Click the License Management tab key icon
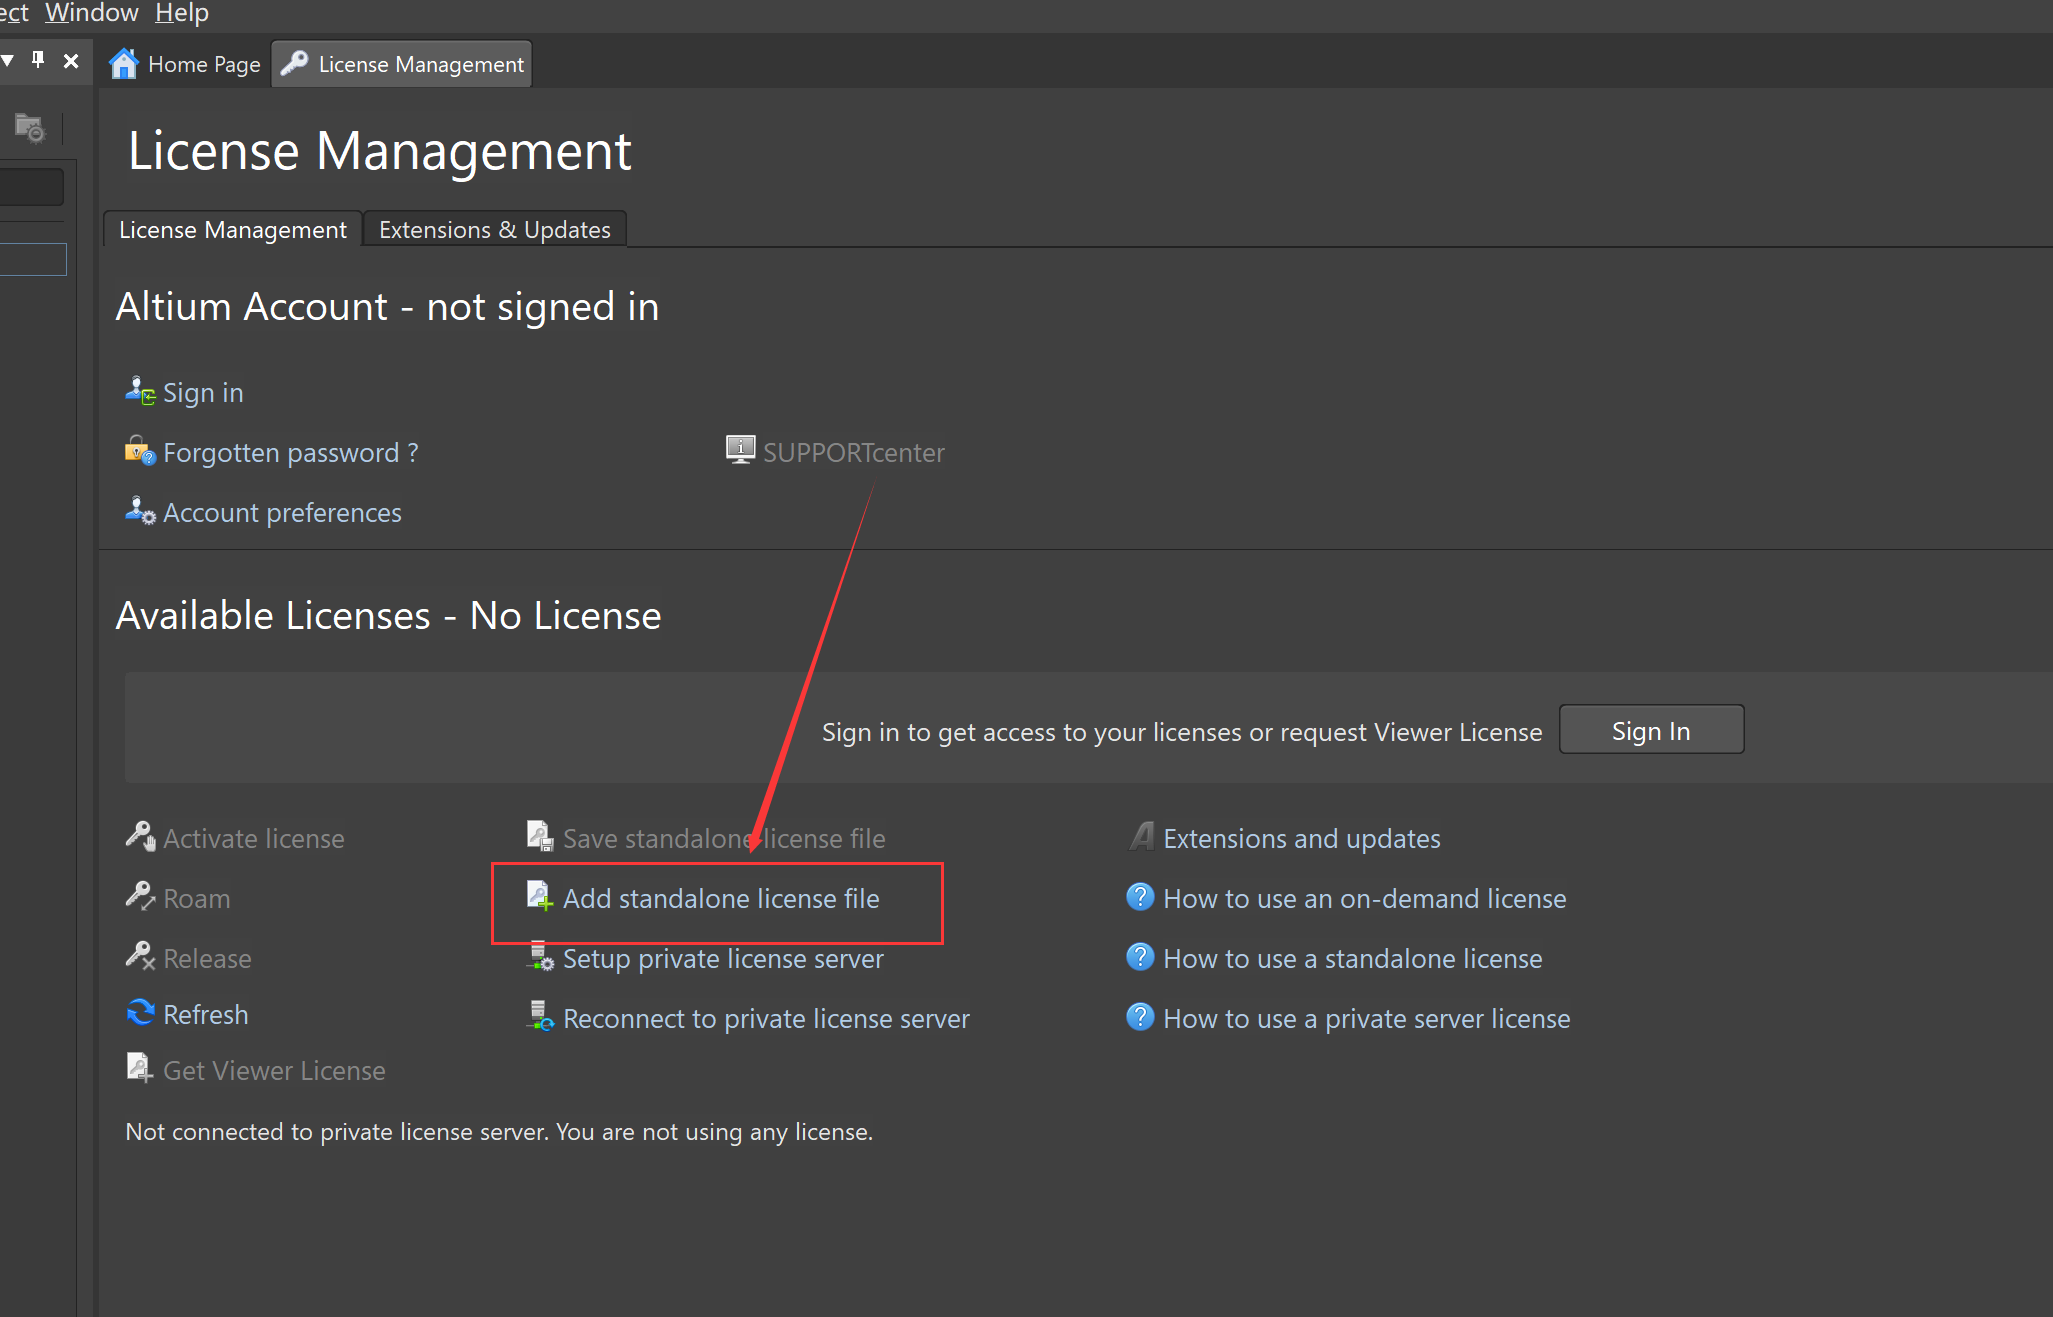Image resolution: width=2053 pixels, height=1317 pixels. tap(294, 63)
